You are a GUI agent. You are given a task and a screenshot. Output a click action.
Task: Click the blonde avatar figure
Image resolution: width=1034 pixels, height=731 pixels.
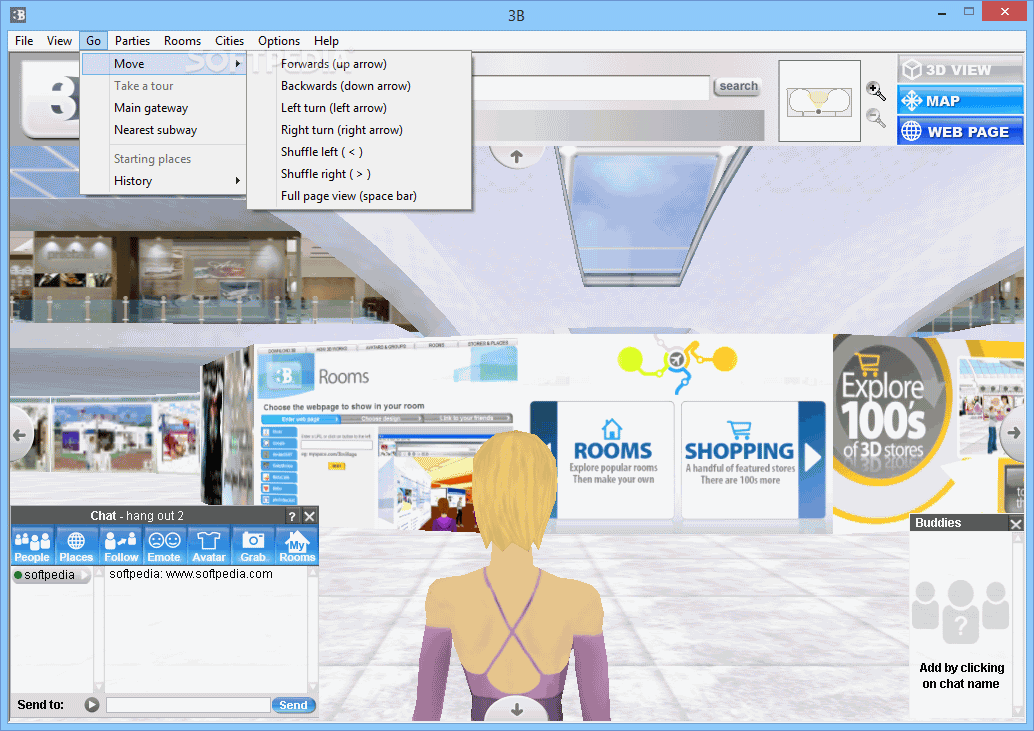pos(512,576)
